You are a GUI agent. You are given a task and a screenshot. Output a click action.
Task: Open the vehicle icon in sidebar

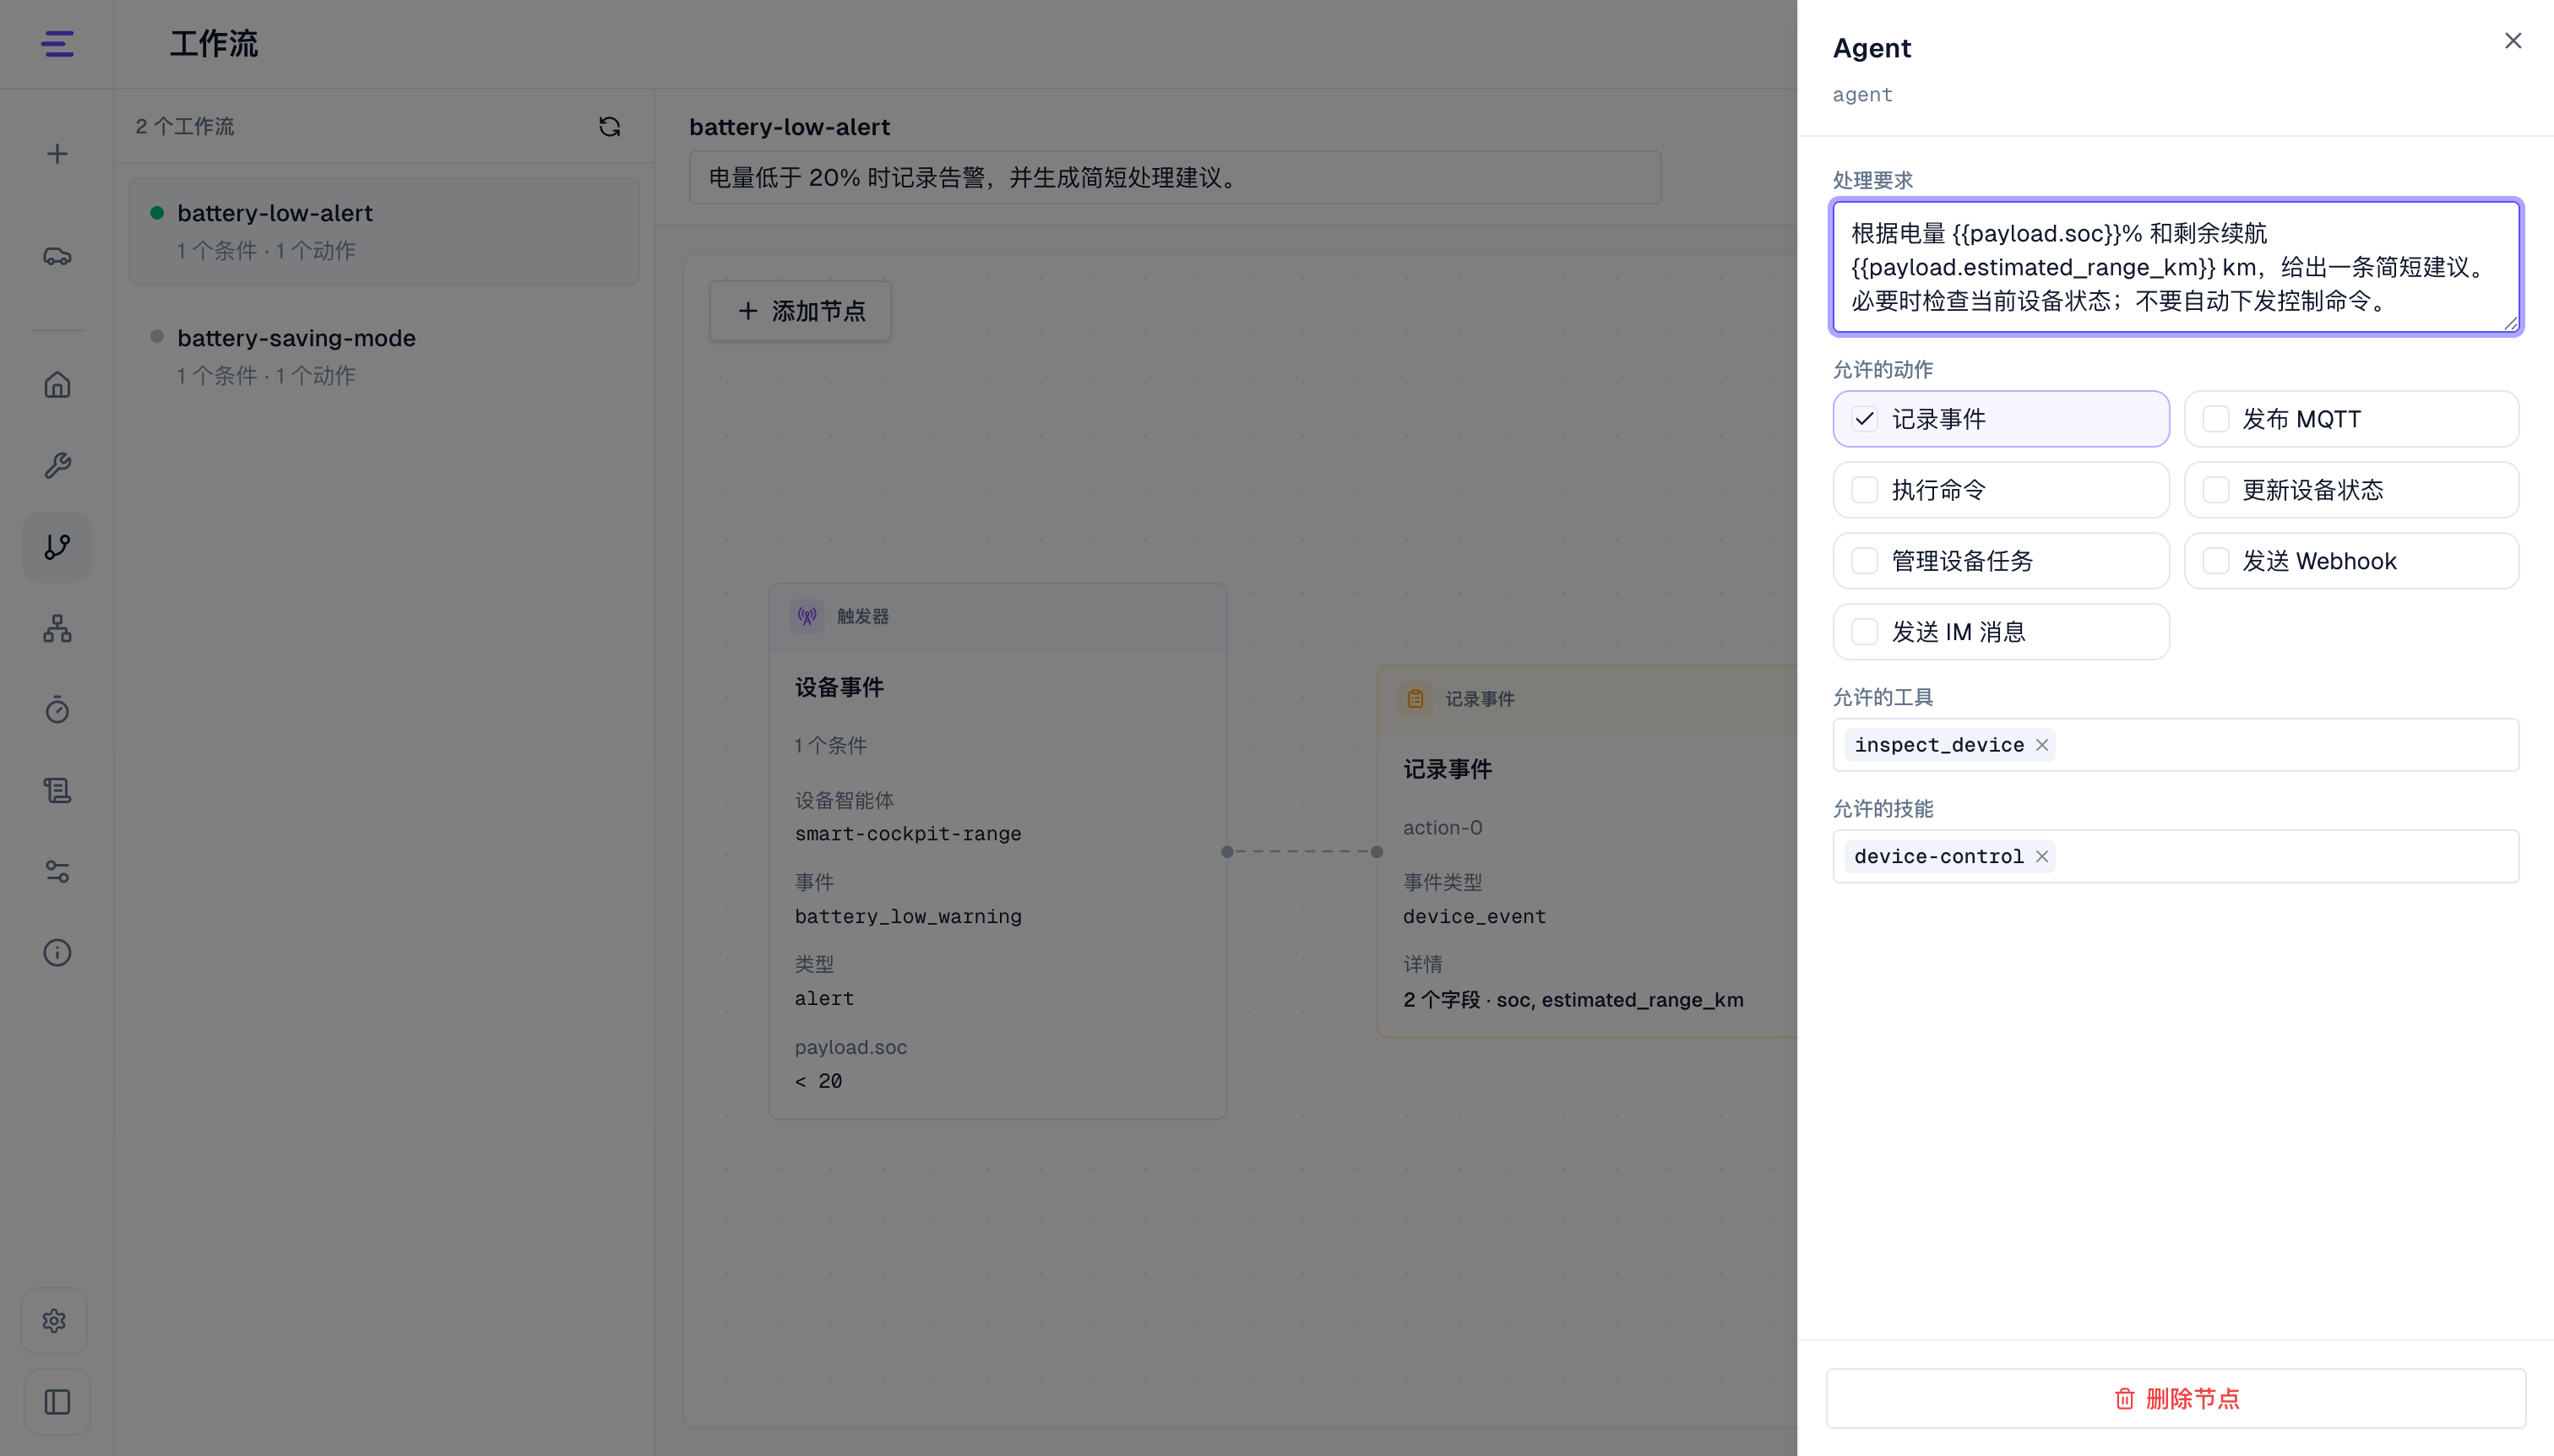tap(57, 257)
